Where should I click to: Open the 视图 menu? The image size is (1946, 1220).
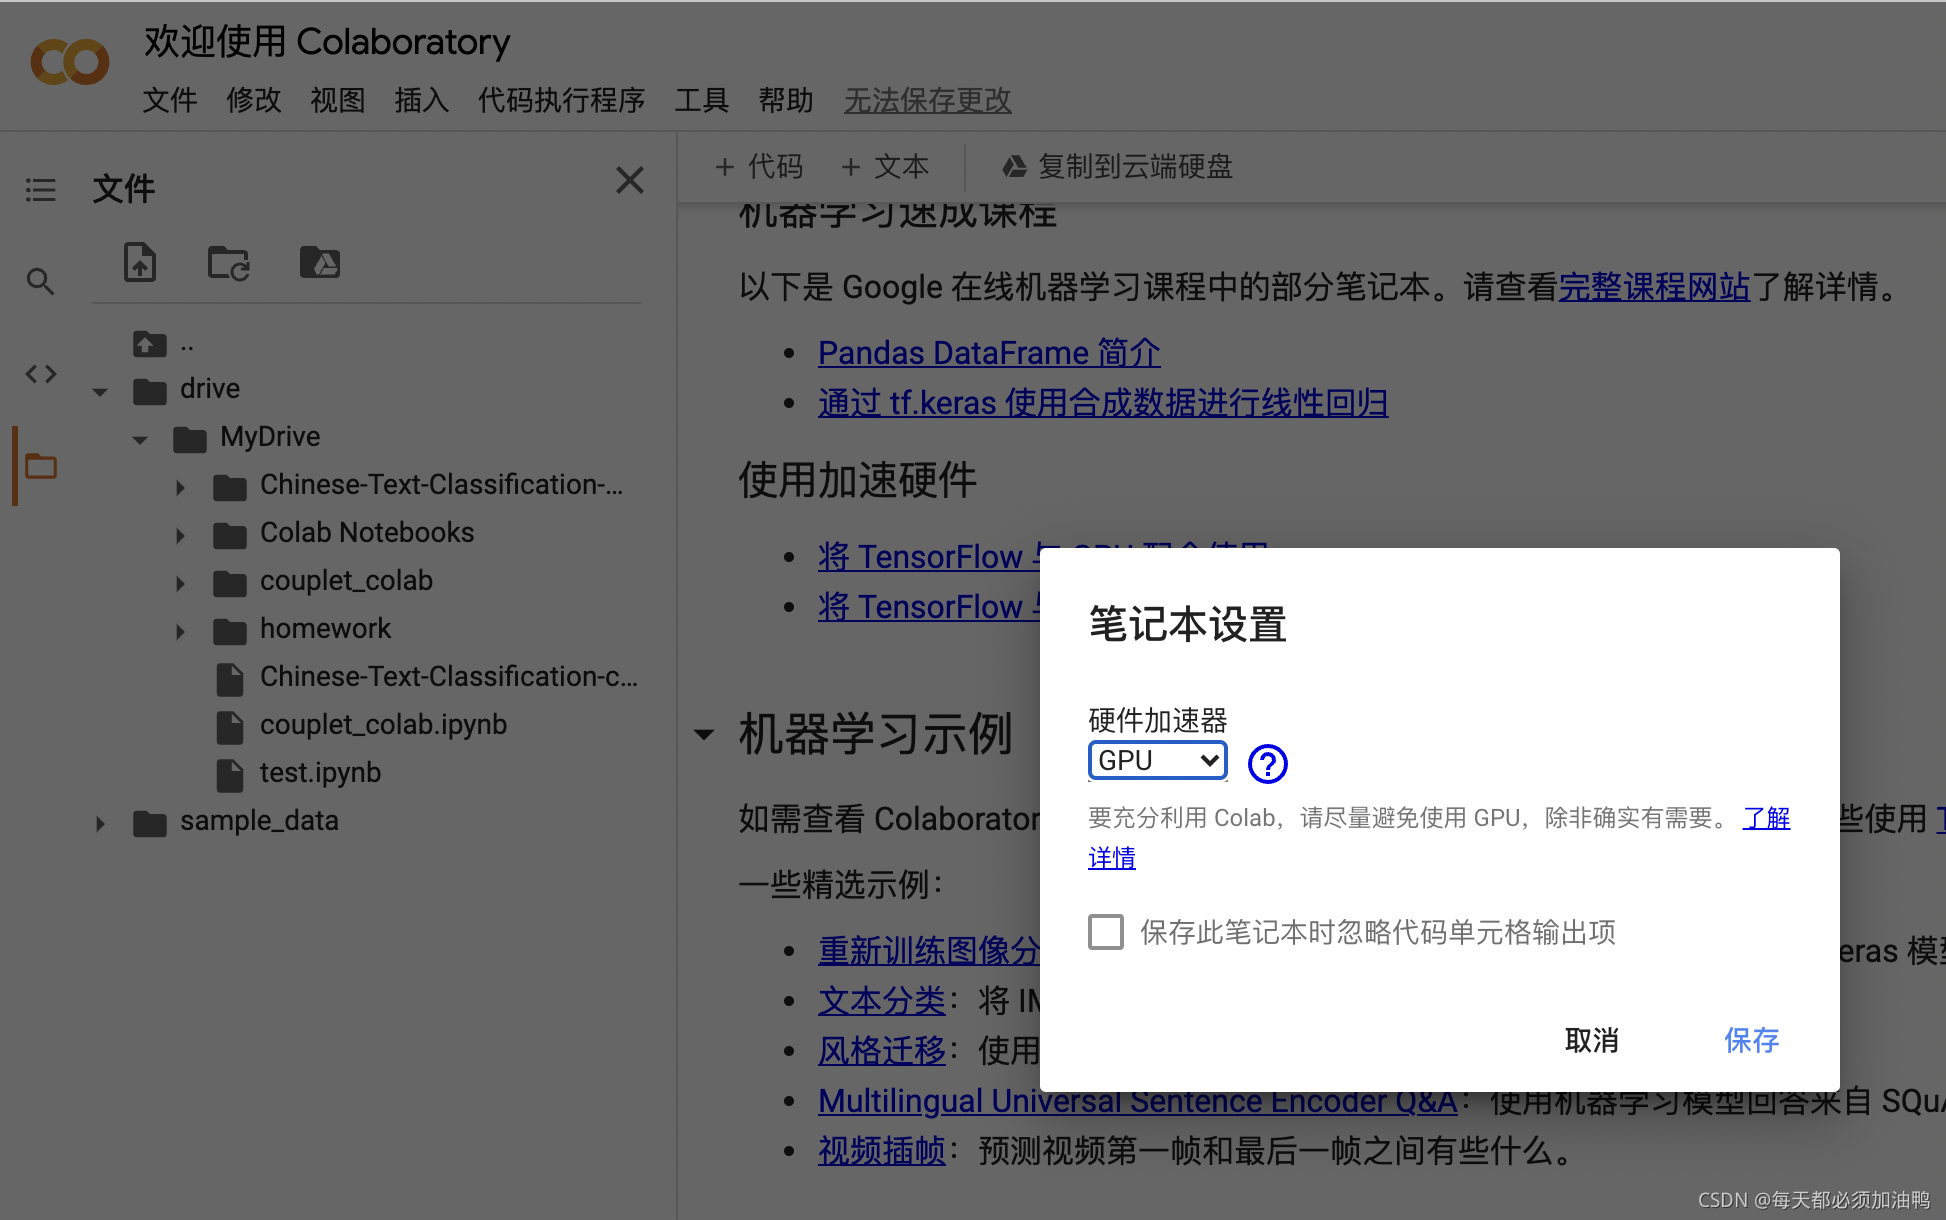tap(338, 100)
